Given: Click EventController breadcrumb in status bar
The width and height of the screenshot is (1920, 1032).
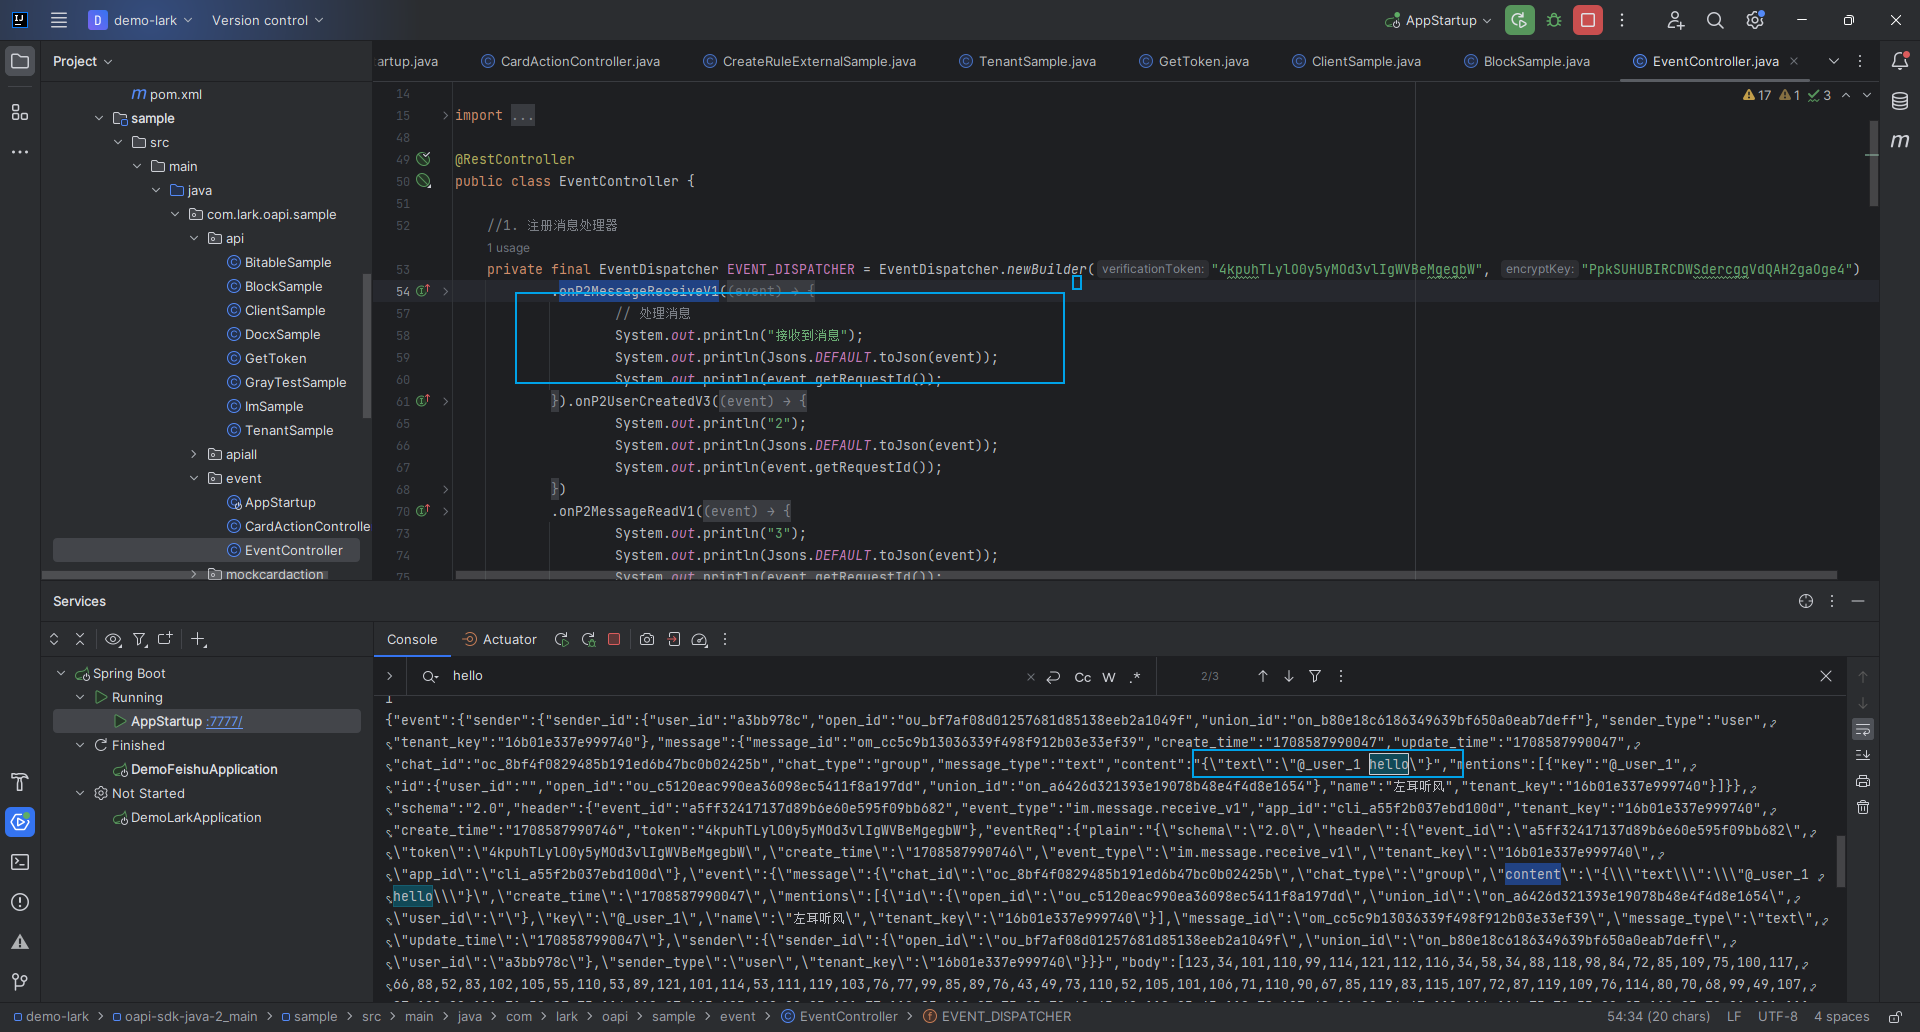Looking at the screenshot, I should point(839,1016).
